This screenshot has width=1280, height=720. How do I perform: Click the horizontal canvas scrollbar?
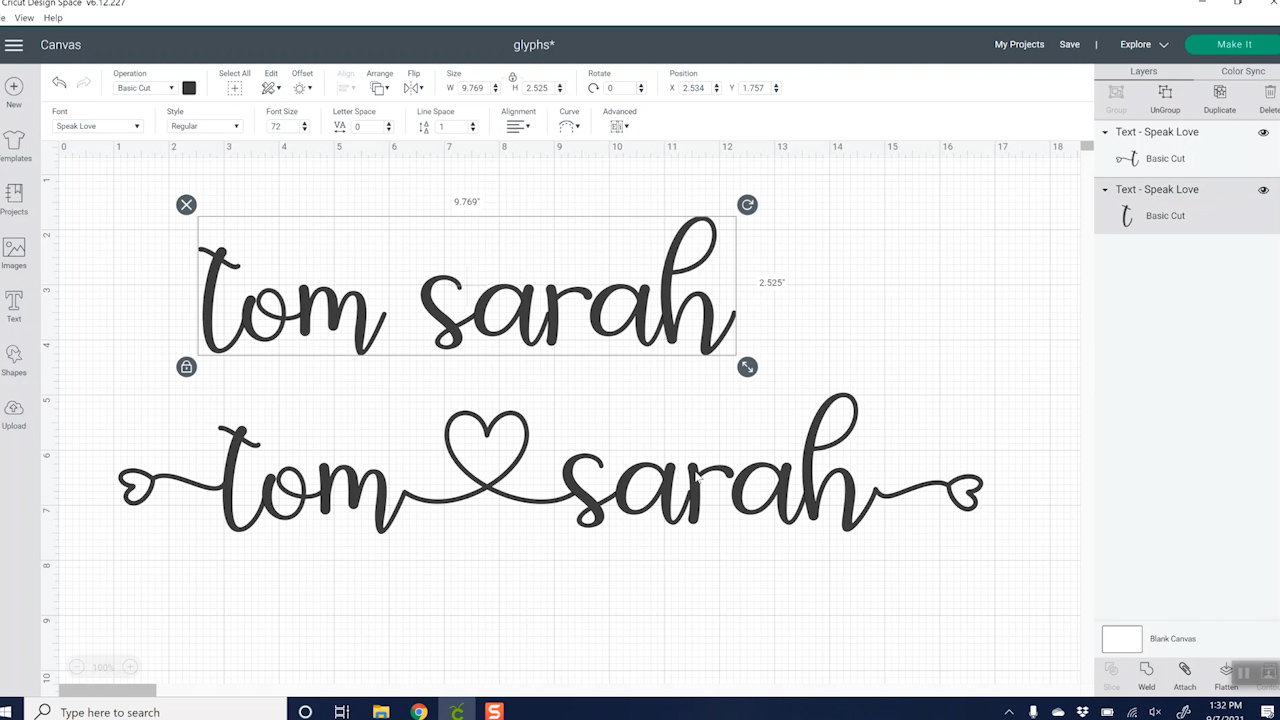107,690
